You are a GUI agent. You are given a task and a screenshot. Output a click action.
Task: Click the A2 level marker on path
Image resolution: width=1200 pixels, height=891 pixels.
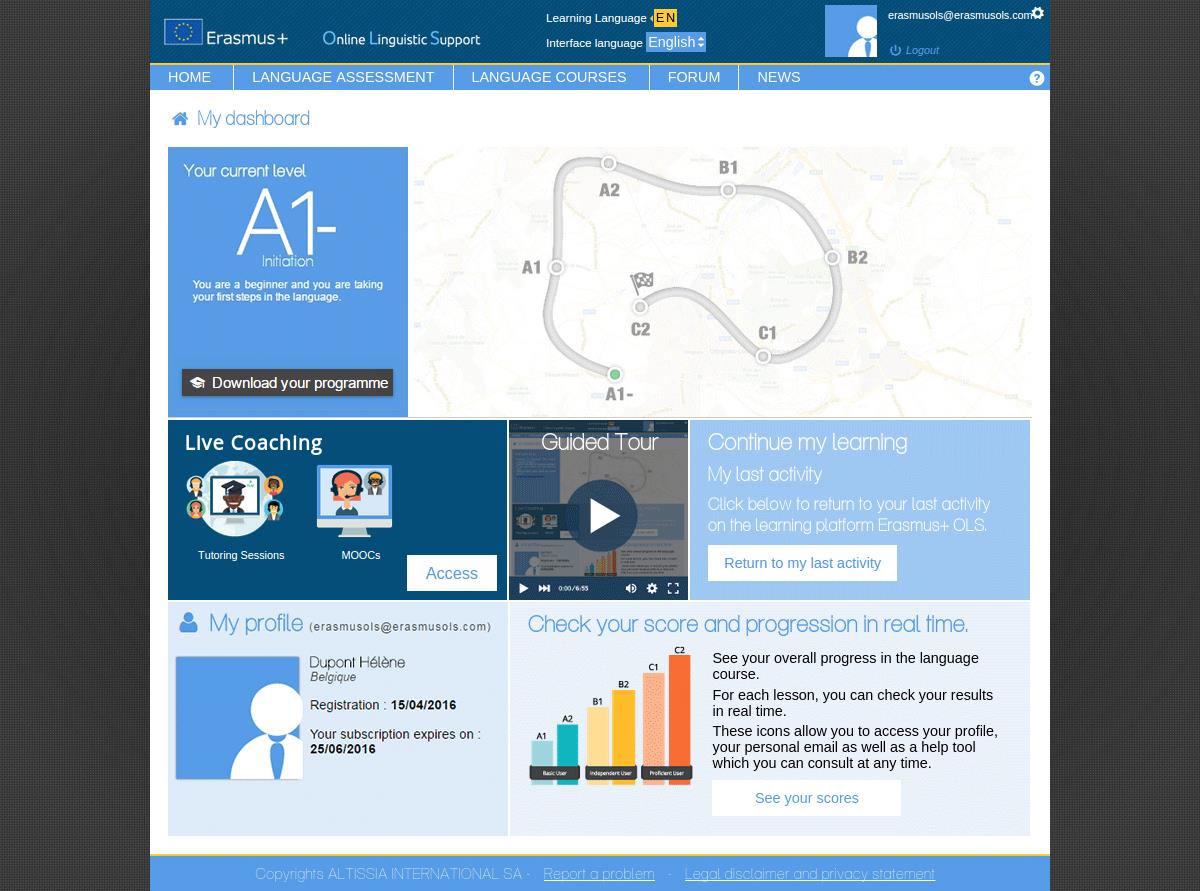[608, 163]
